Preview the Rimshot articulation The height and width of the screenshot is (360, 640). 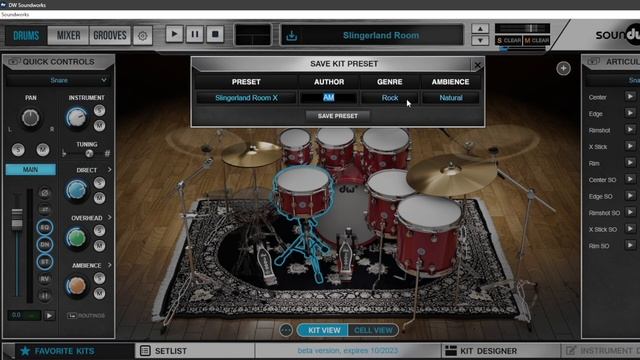630,130
